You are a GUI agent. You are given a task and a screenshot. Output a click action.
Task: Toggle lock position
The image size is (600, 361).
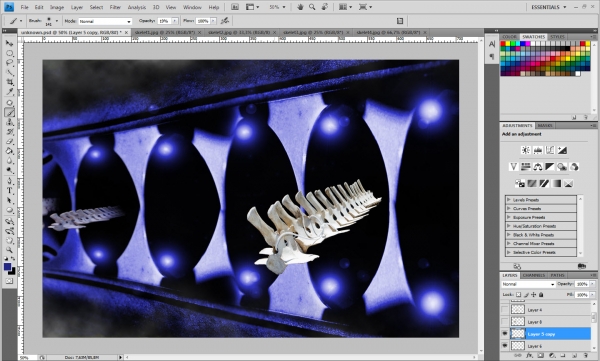click(533, 295)
